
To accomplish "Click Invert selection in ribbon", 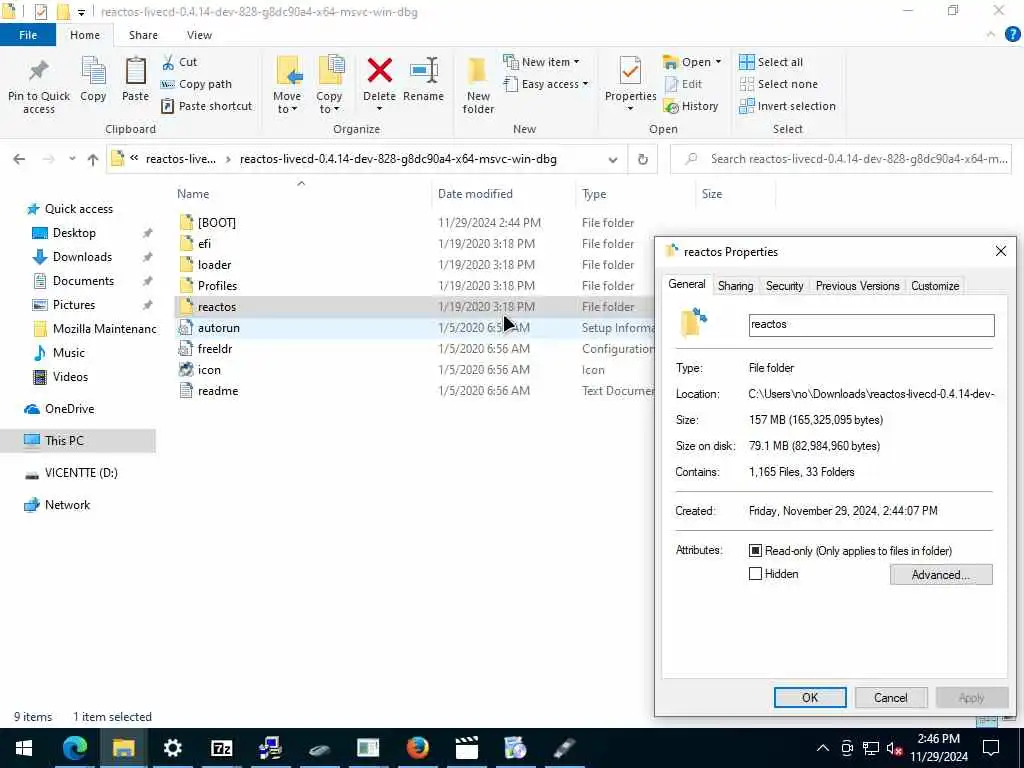I will click(x=788, y=106).
